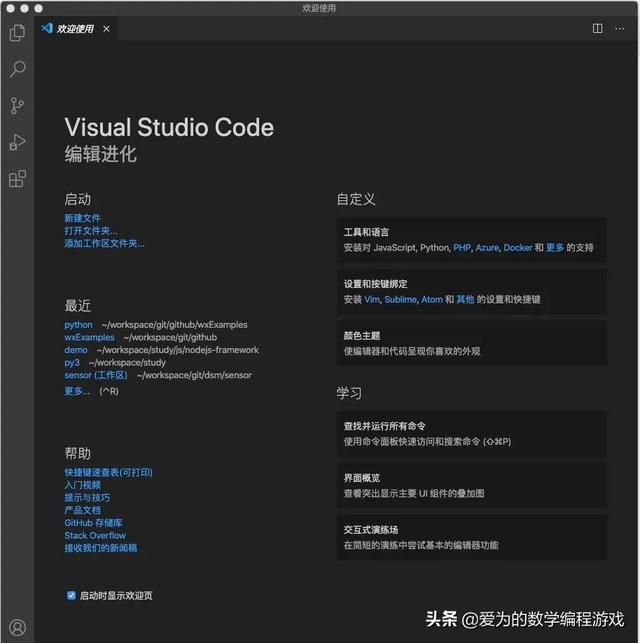Open the 颜色主题 card
This screenshot has height=643, width=640.
471,343
